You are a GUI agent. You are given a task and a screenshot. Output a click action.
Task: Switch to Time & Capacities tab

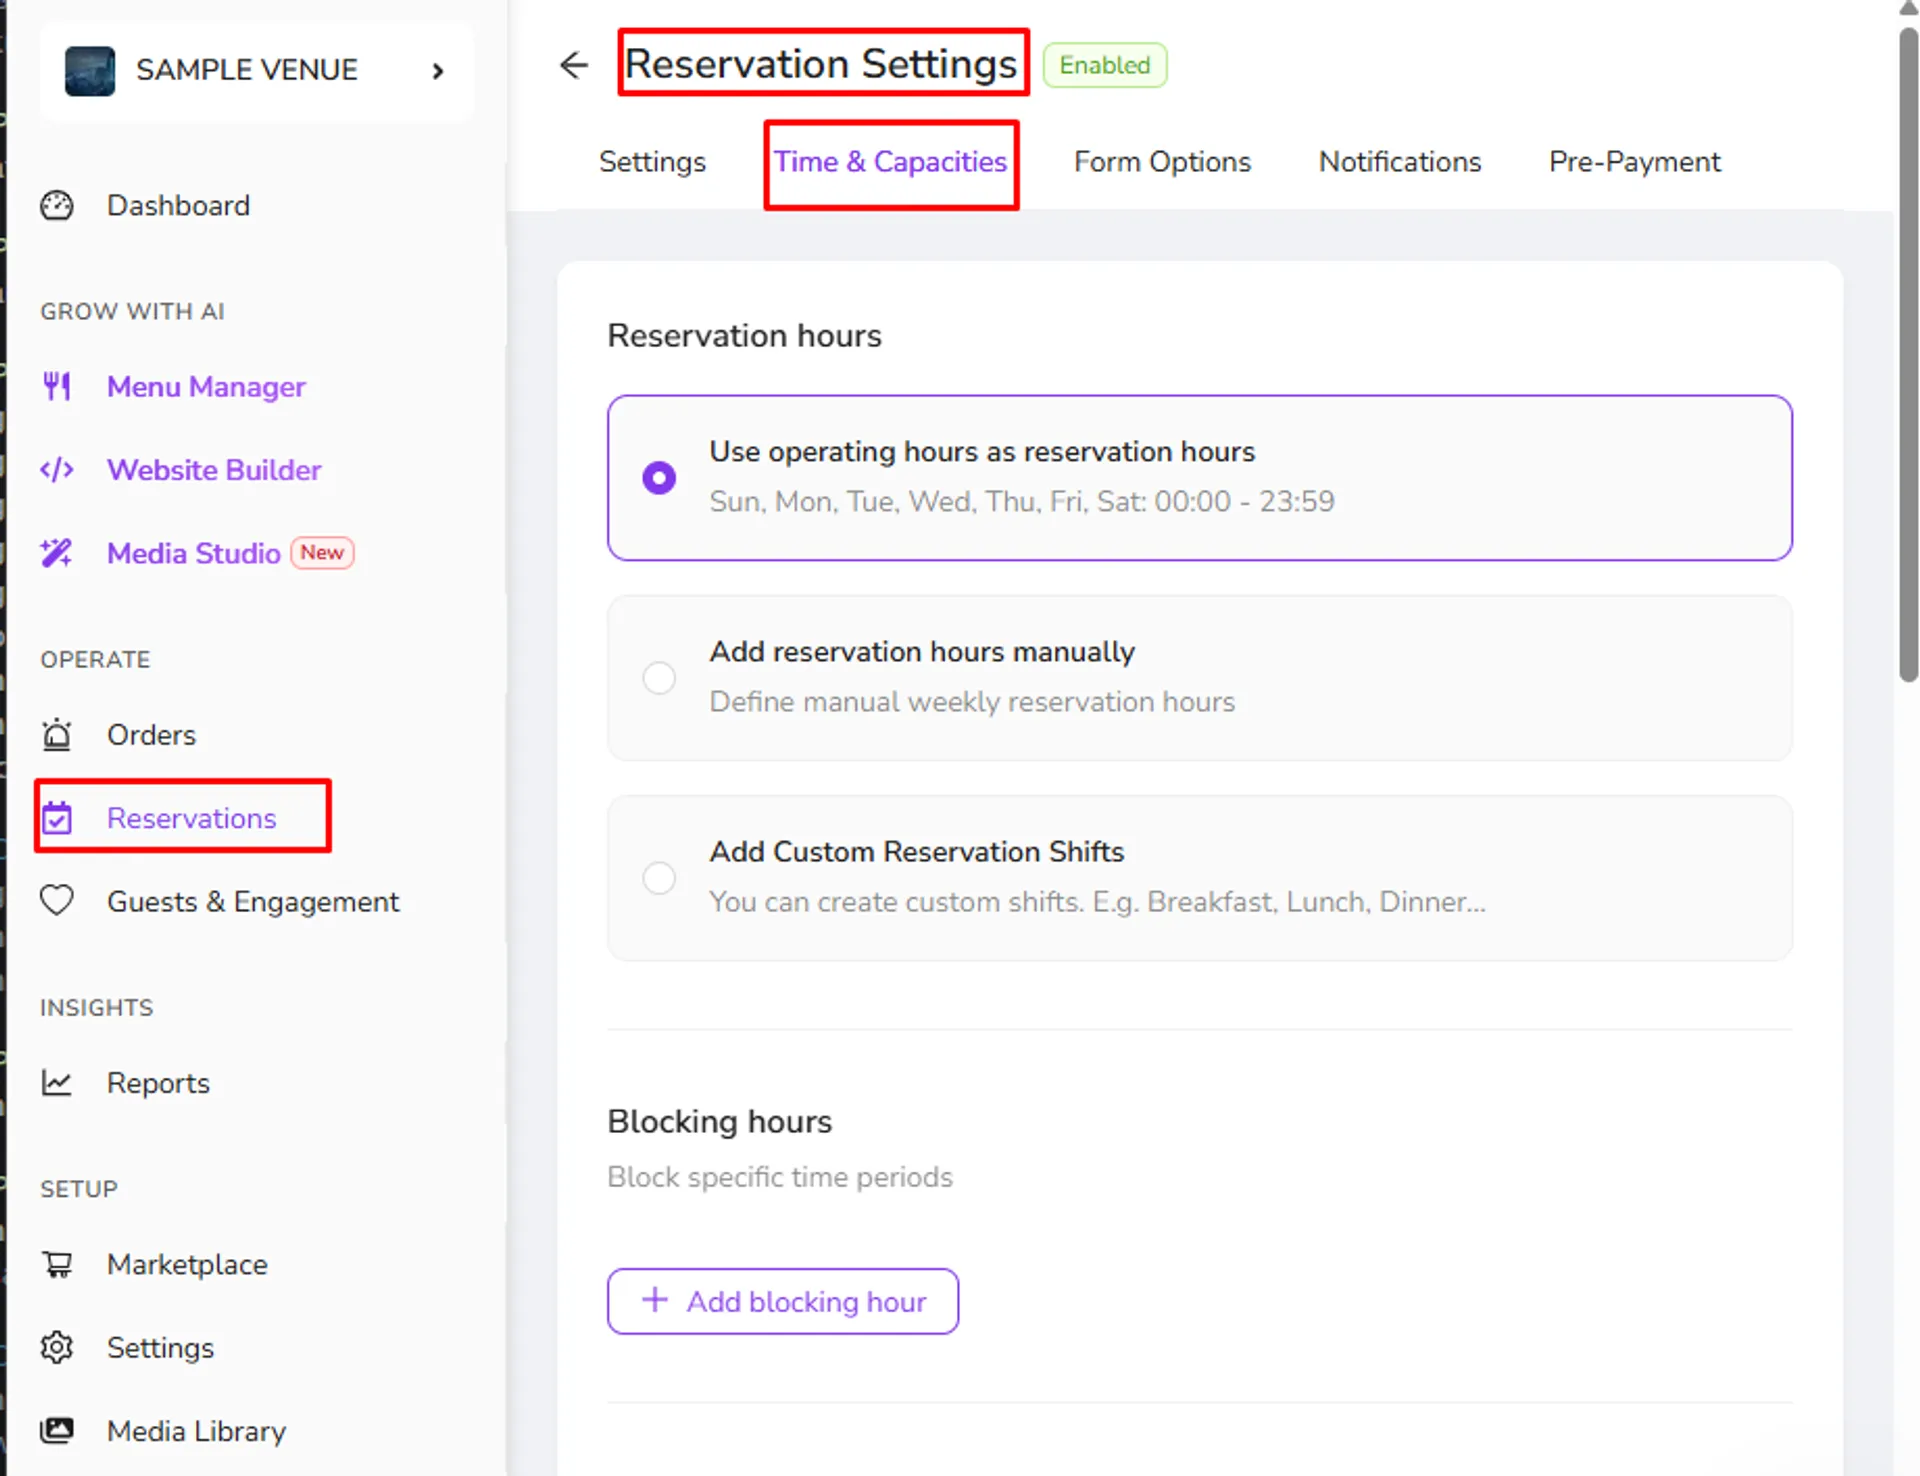tap(890, 161)
